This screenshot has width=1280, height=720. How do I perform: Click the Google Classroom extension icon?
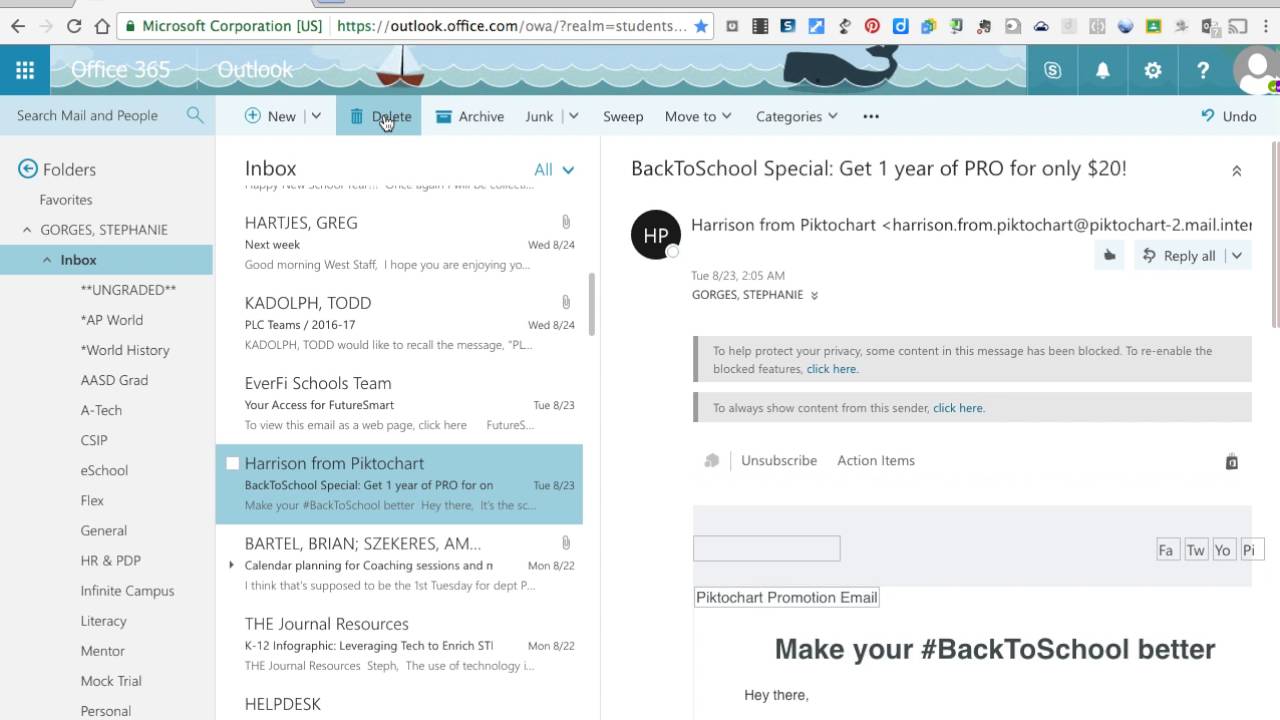1154,27
